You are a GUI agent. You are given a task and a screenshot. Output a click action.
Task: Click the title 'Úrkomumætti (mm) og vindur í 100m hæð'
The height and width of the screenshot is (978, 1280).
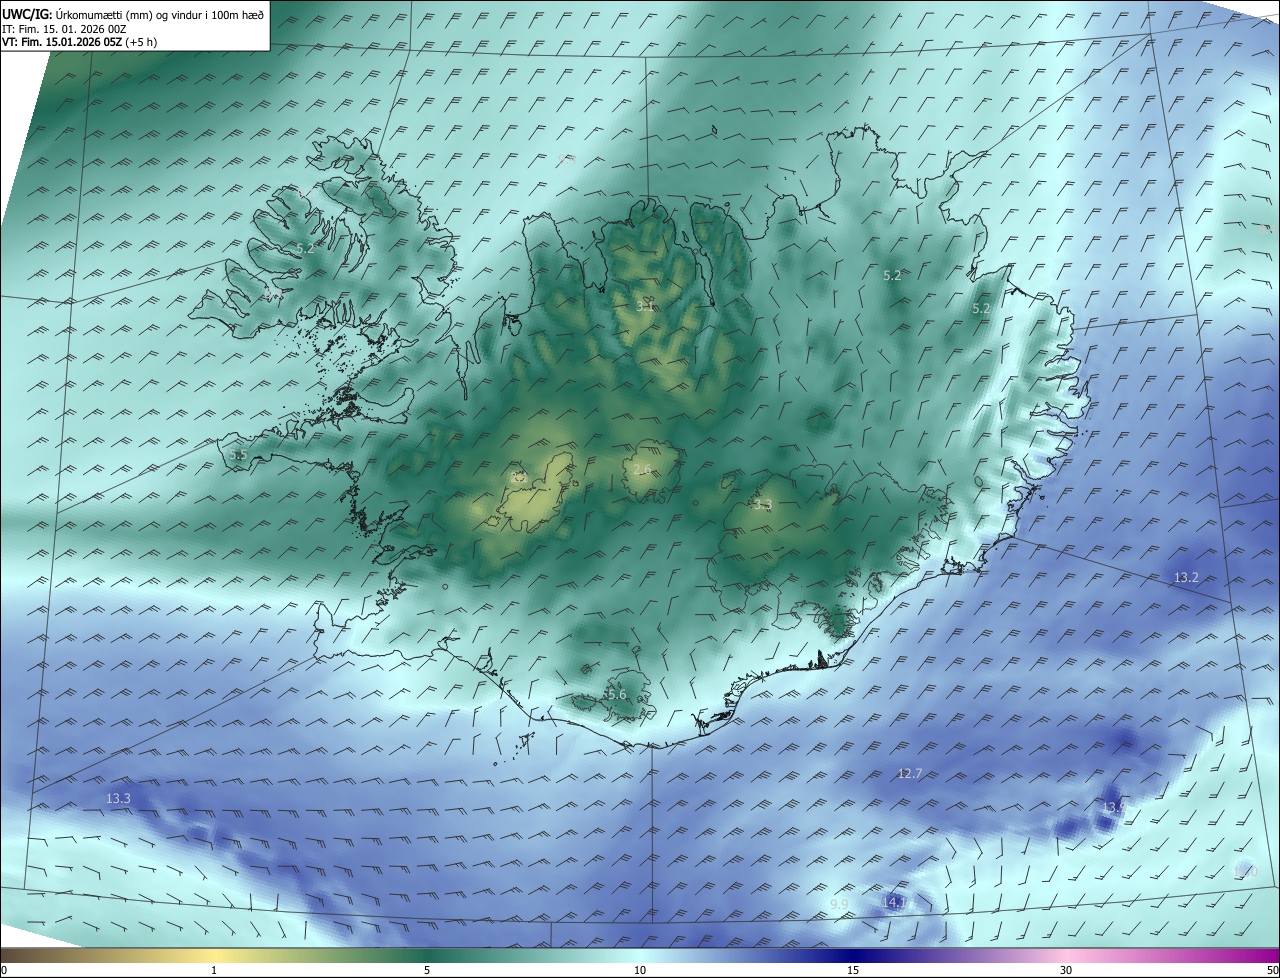pos(160,14)
